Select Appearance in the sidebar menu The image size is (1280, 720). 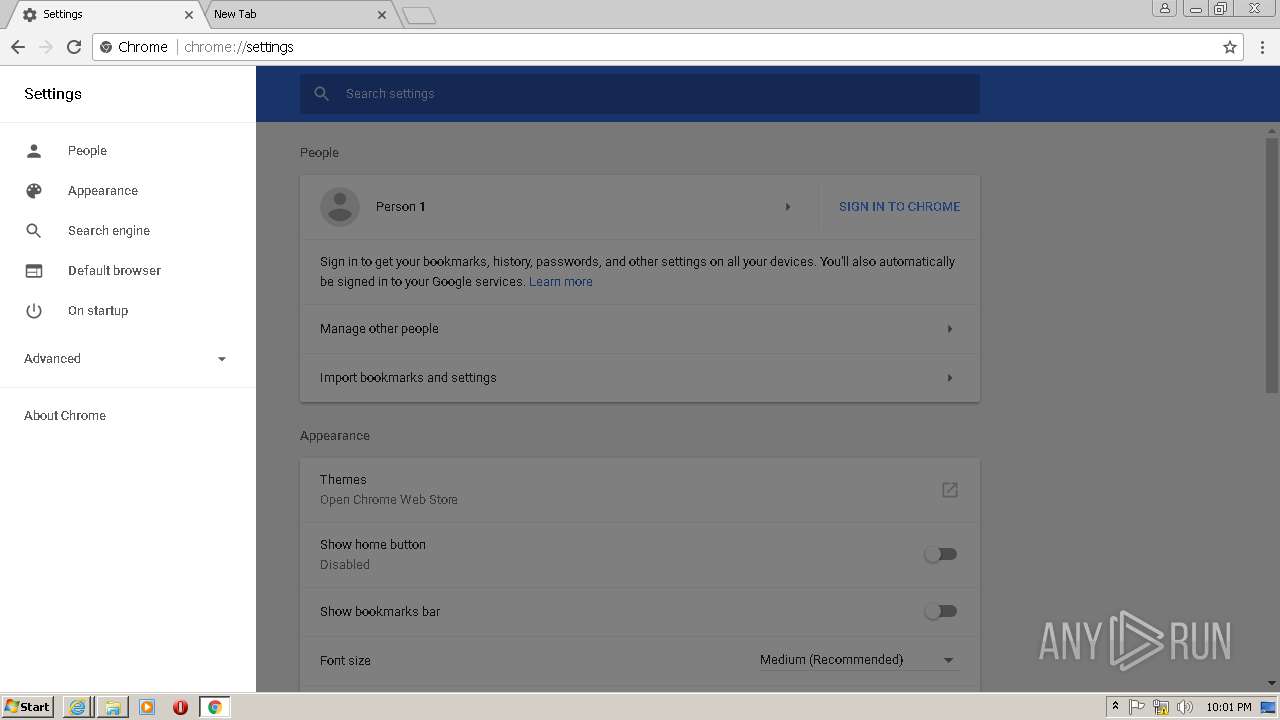pyautogui.click(x=103, y=191)
